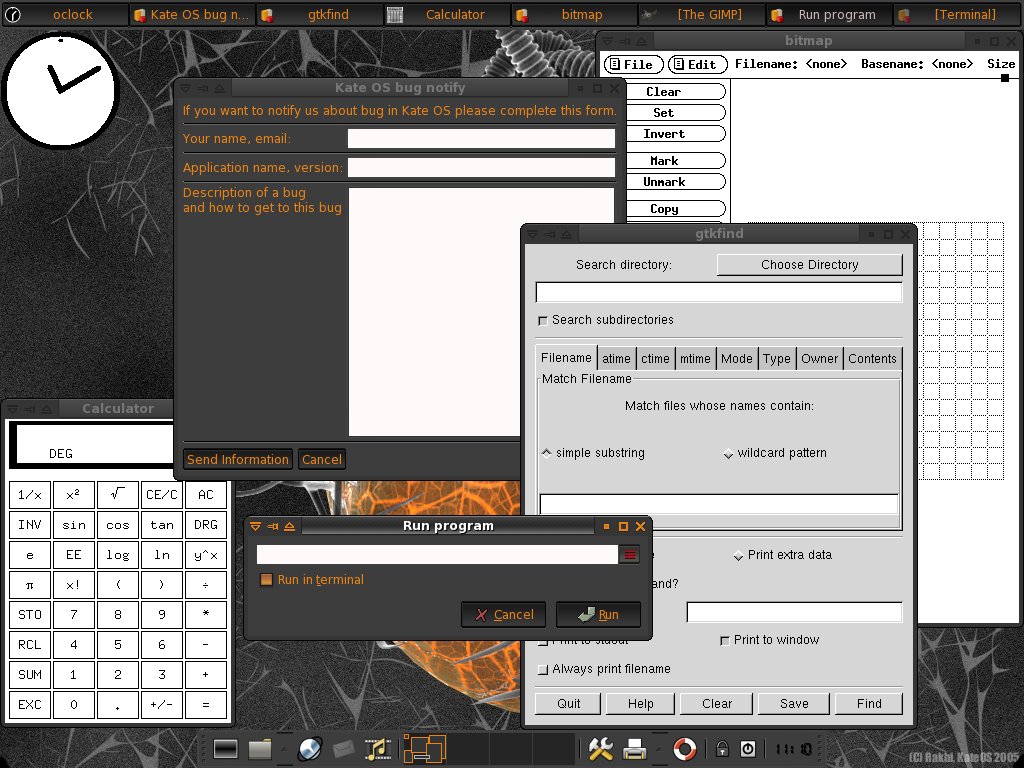
Task: Click the Terminal icon in top taskbar
Action: pyautogui.click(x=904, y=14)
